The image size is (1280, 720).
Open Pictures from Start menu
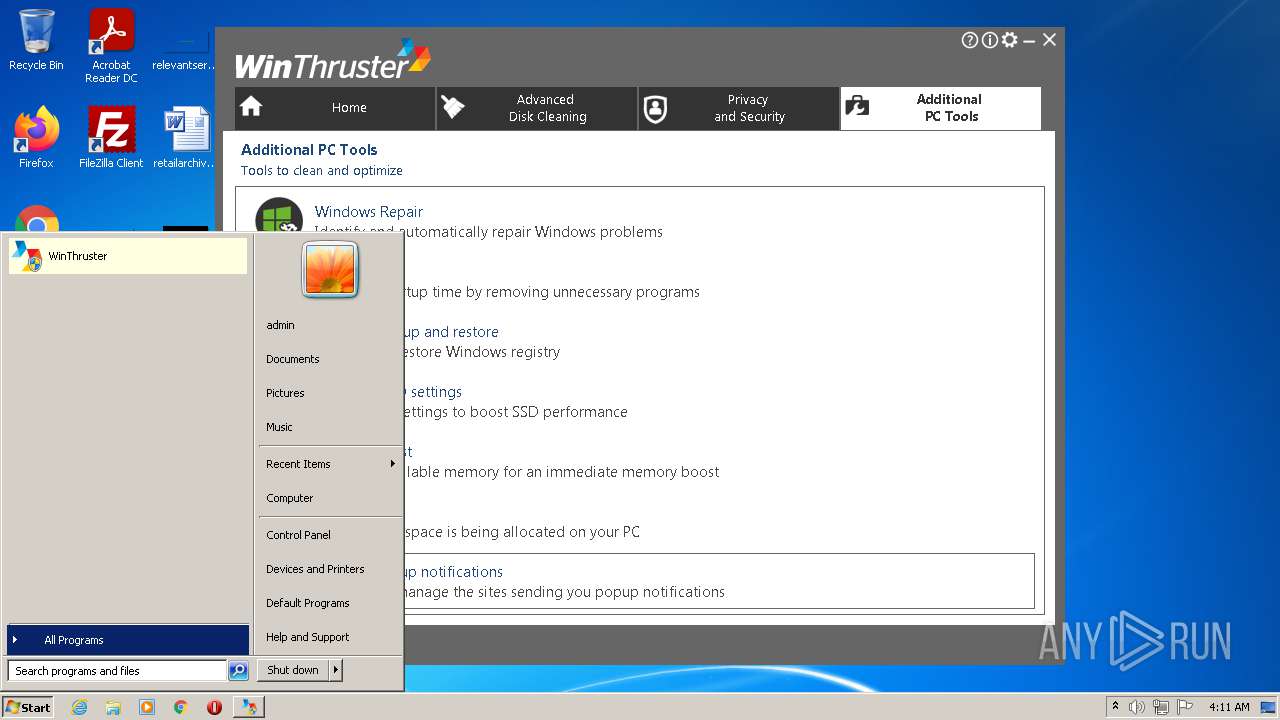pyautogui.click(x=285, y=393)
